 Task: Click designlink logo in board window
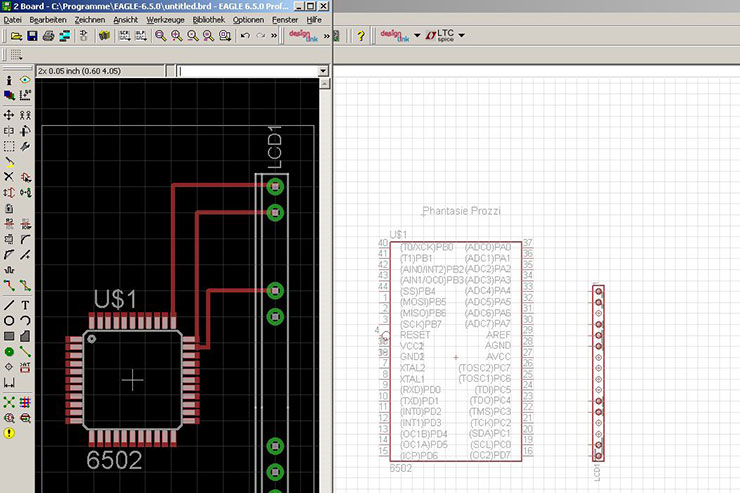click(303, 36)
